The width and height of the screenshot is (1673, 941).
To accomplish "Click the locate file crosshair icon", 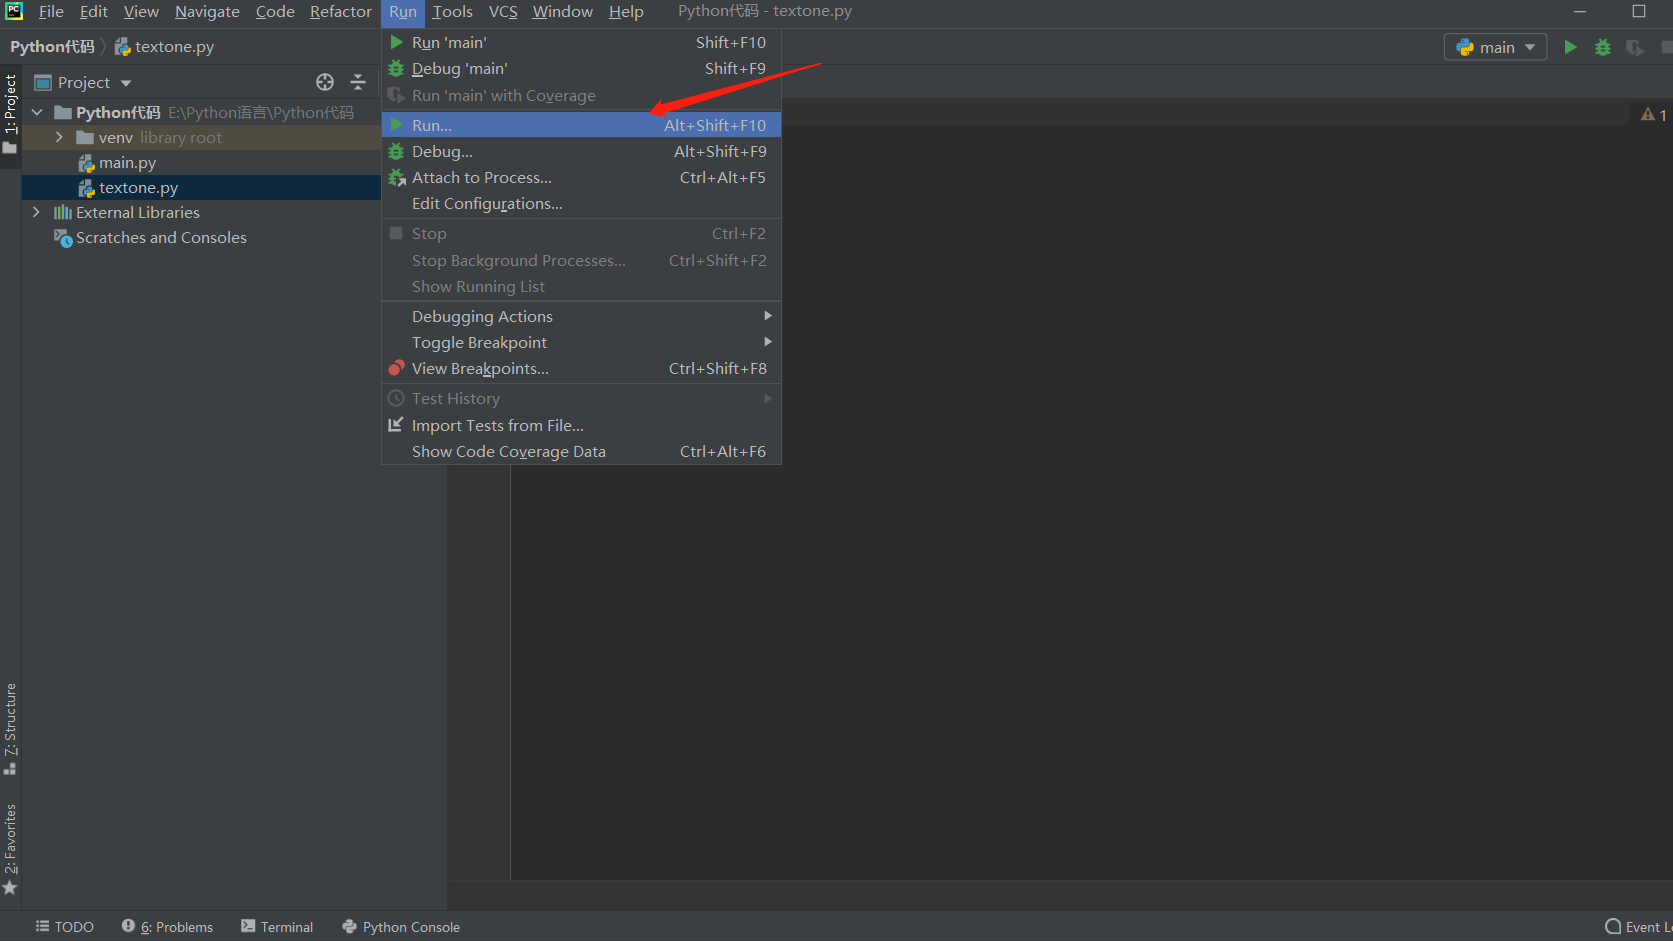I will [x=325, y=82].
